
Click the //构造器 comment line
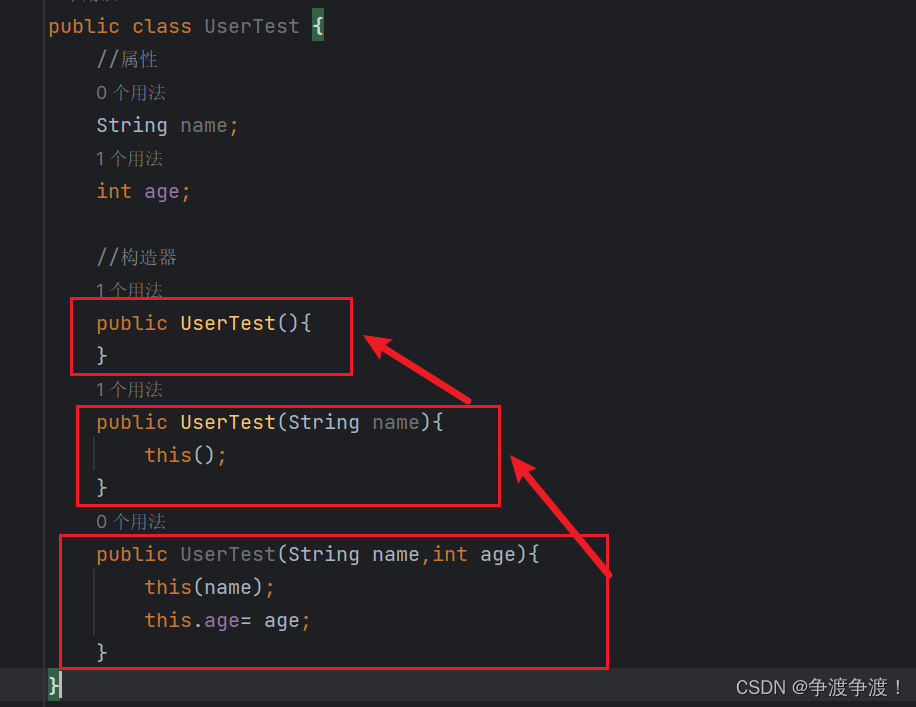pos(137,256)
